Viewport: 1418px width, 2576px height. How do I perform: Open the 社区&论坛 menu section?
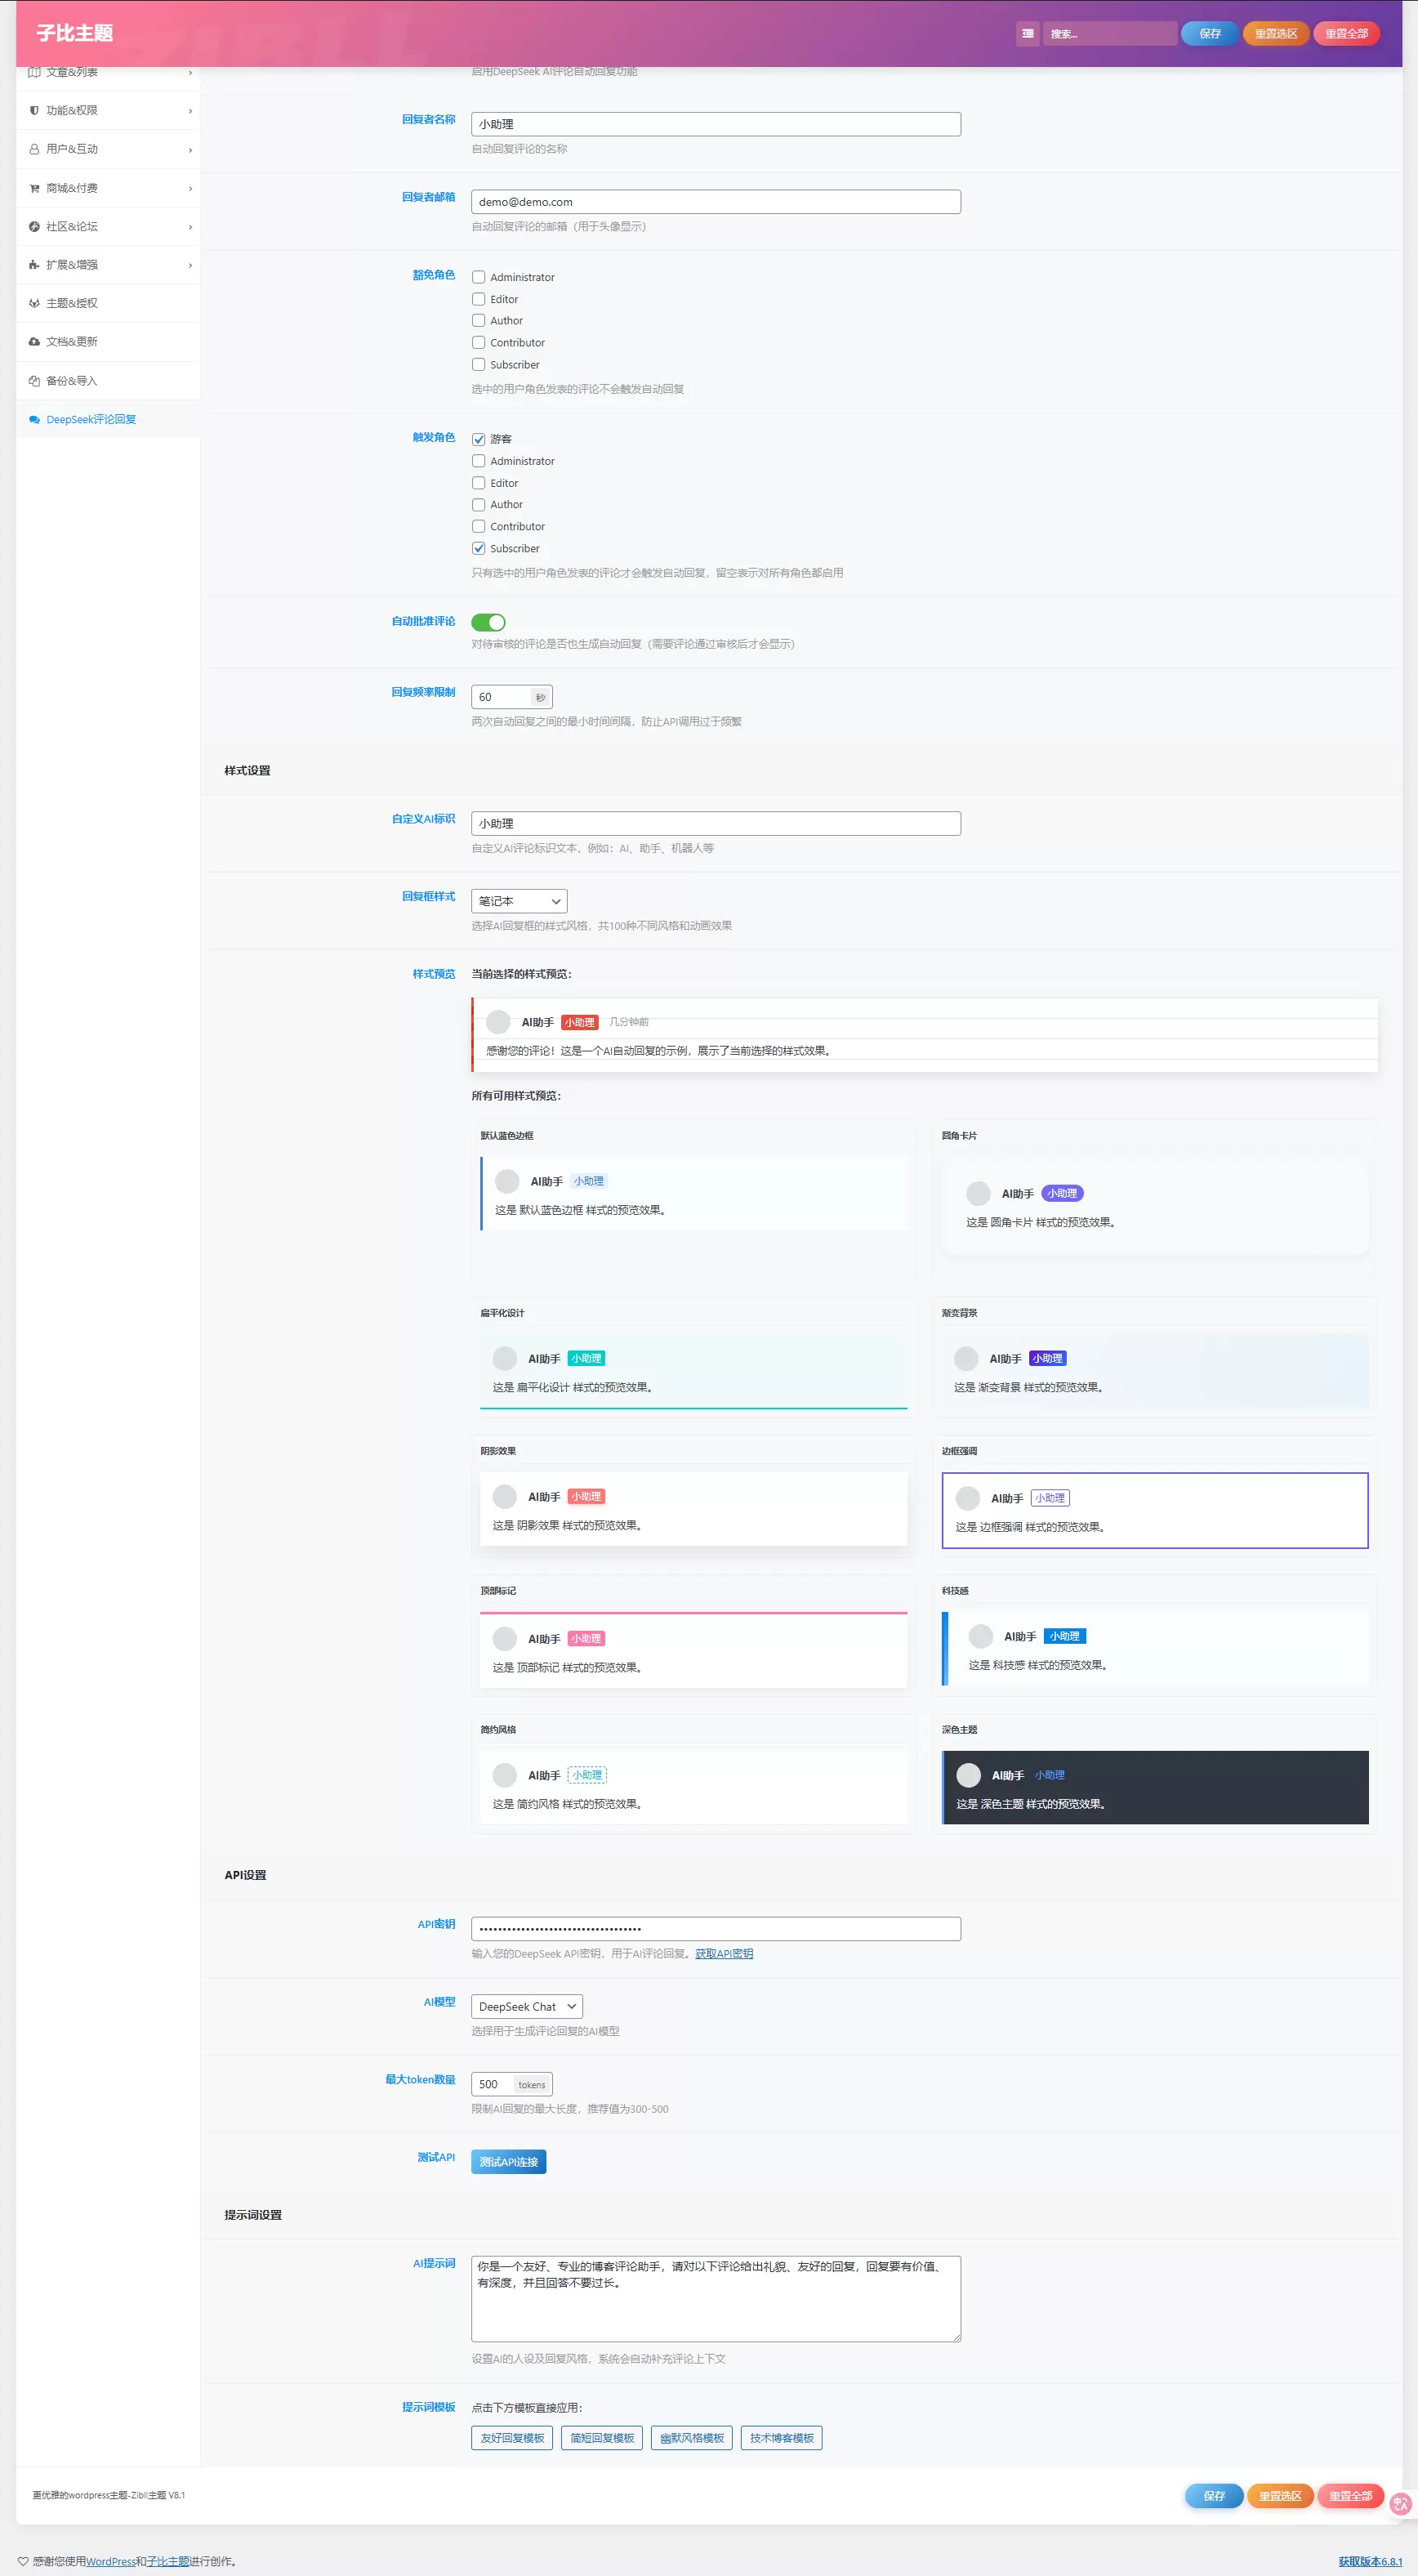108,227
